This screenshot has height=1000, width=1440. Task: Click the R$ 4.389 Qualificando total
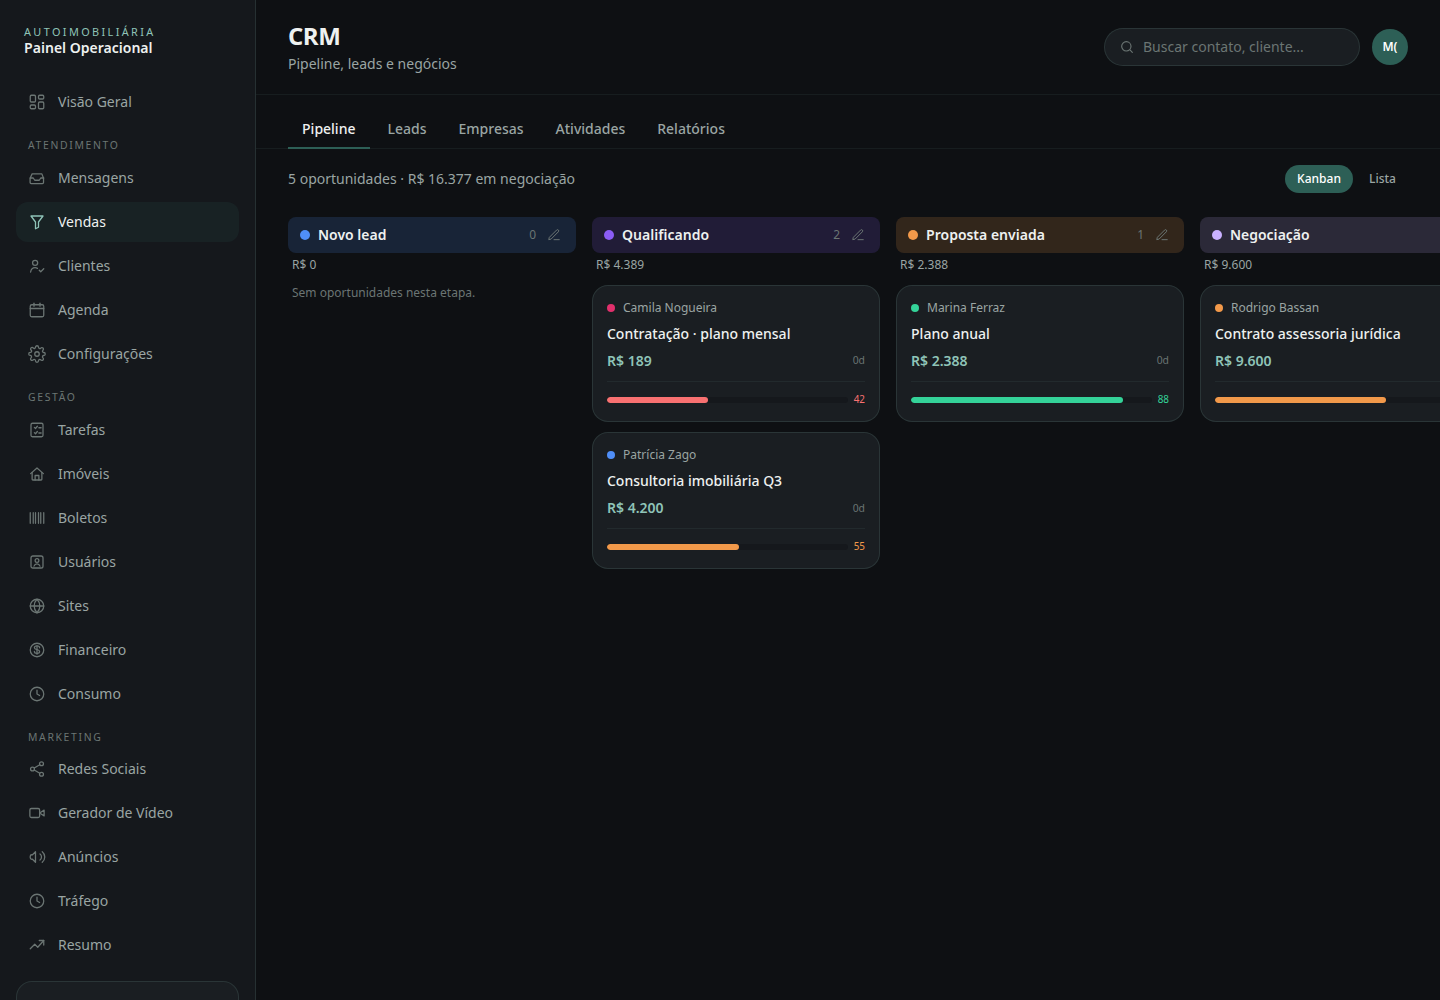coord(620,265)
